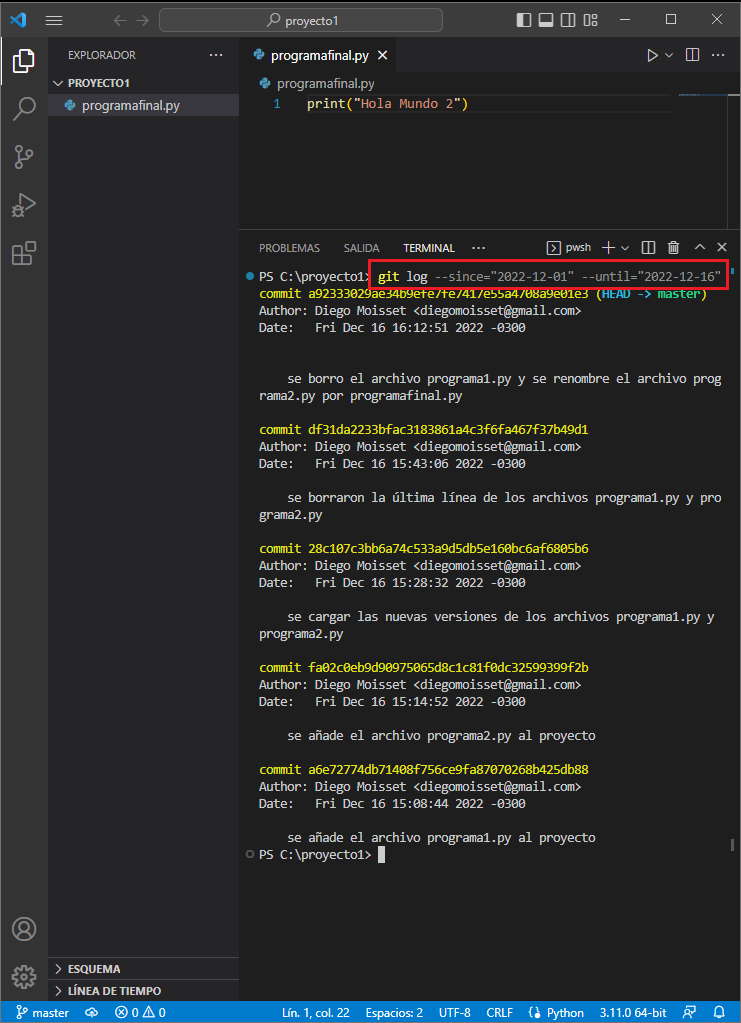Click the master branch status item

click(42, 1013)
